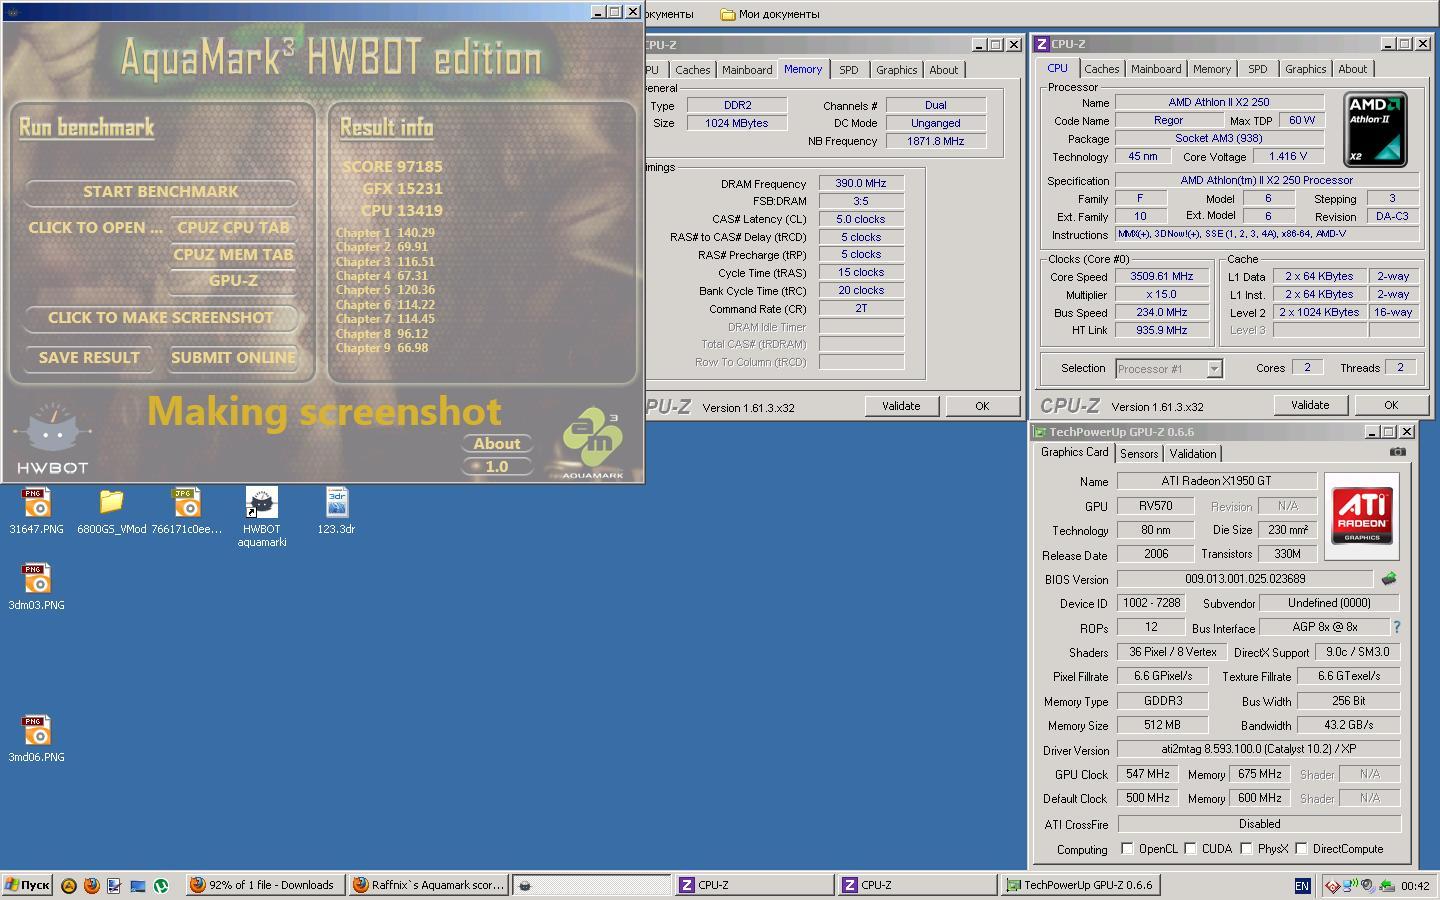Click OK in the right CPU-Z CPU window
This screenshot has width=1440, height=900.
pos(1391,405)
